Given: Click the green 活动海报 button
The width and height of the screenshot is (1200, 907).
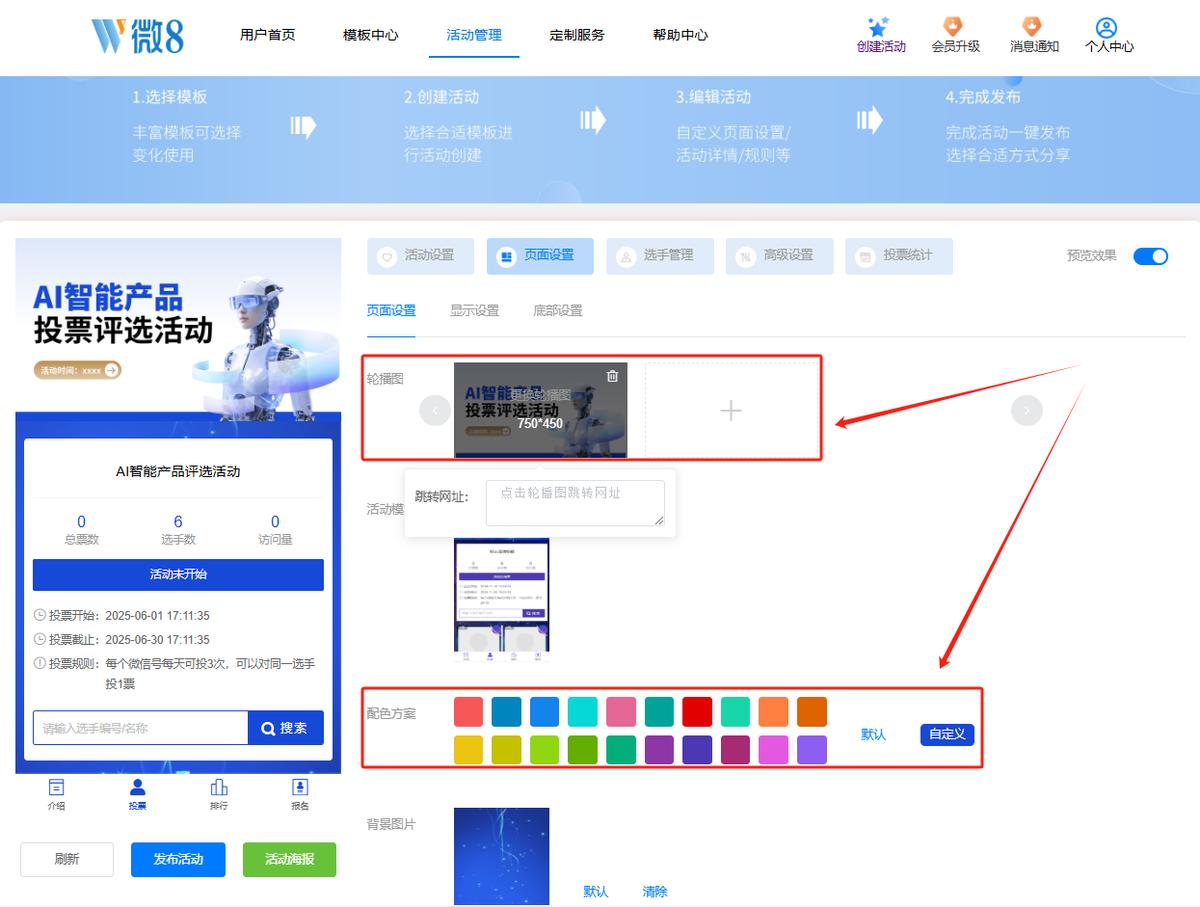Looking at the screenshot, I should click(289, 859).
